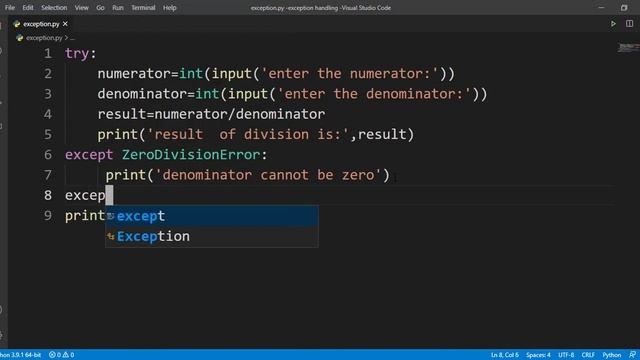
Task: Click 'denominator cannot be zero' string
Action: click(268, 175)
